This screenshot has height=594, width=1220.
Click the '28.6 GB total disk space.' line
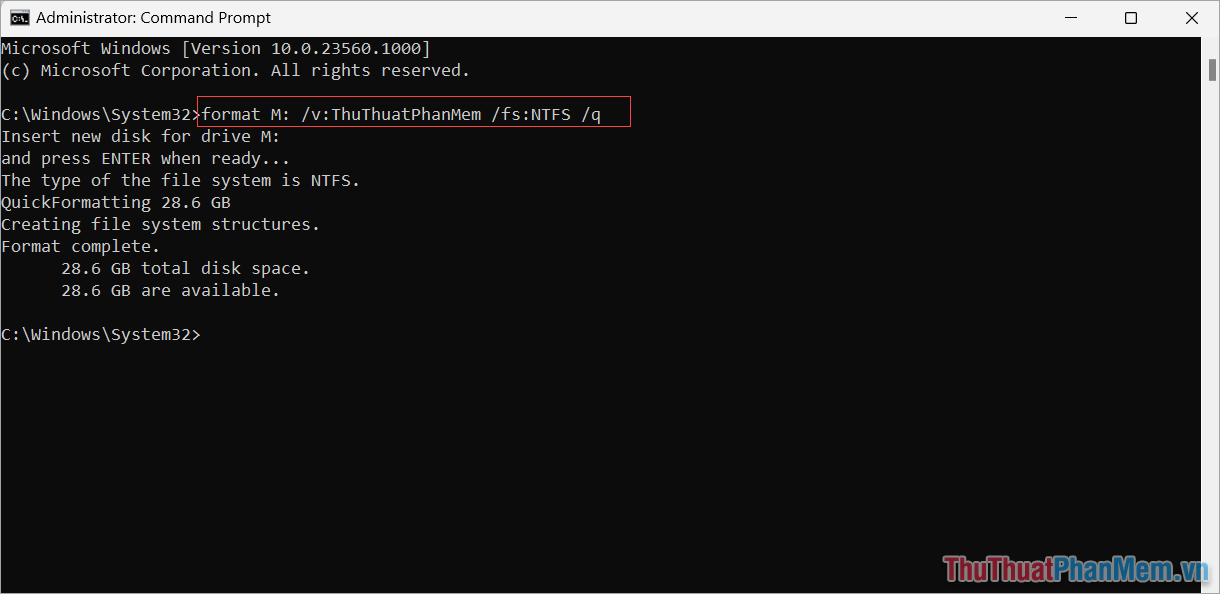[185, 268]
